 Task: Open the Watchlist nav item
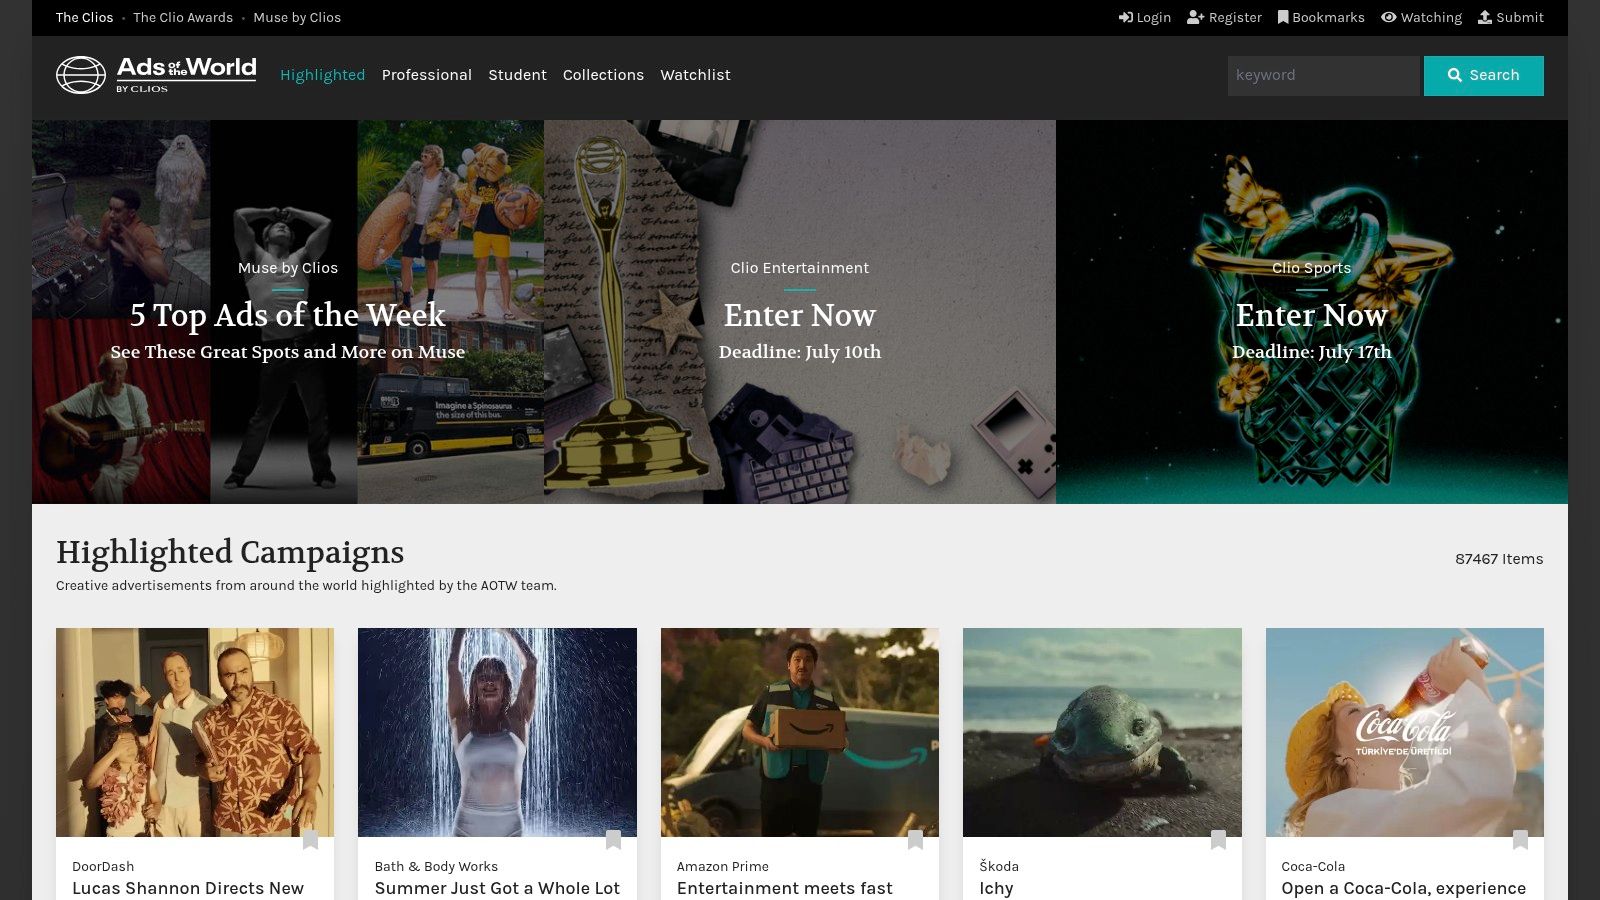pyautogui.click(x=695, y=75)
